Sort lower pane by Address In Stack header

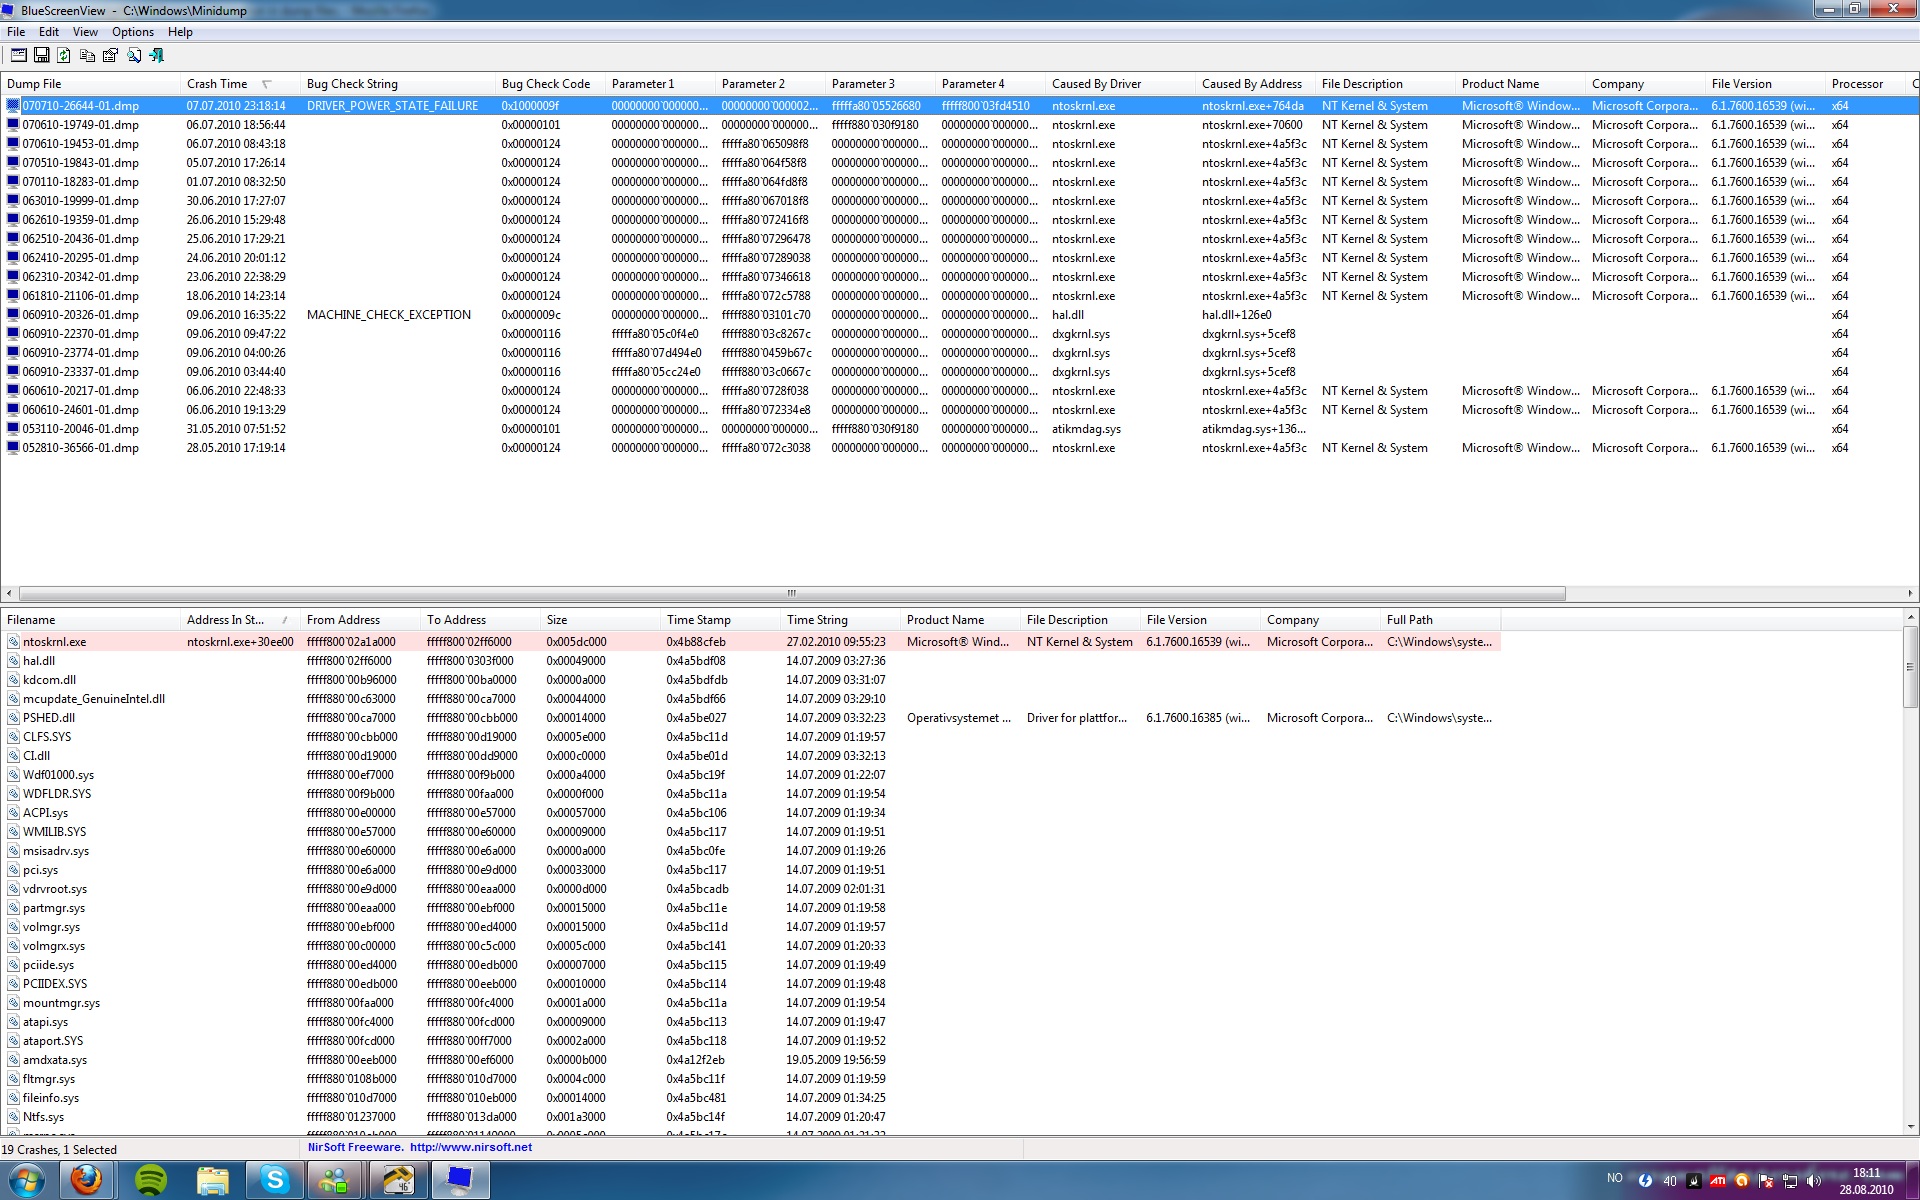pyautogui.click(x=240, y=620)
